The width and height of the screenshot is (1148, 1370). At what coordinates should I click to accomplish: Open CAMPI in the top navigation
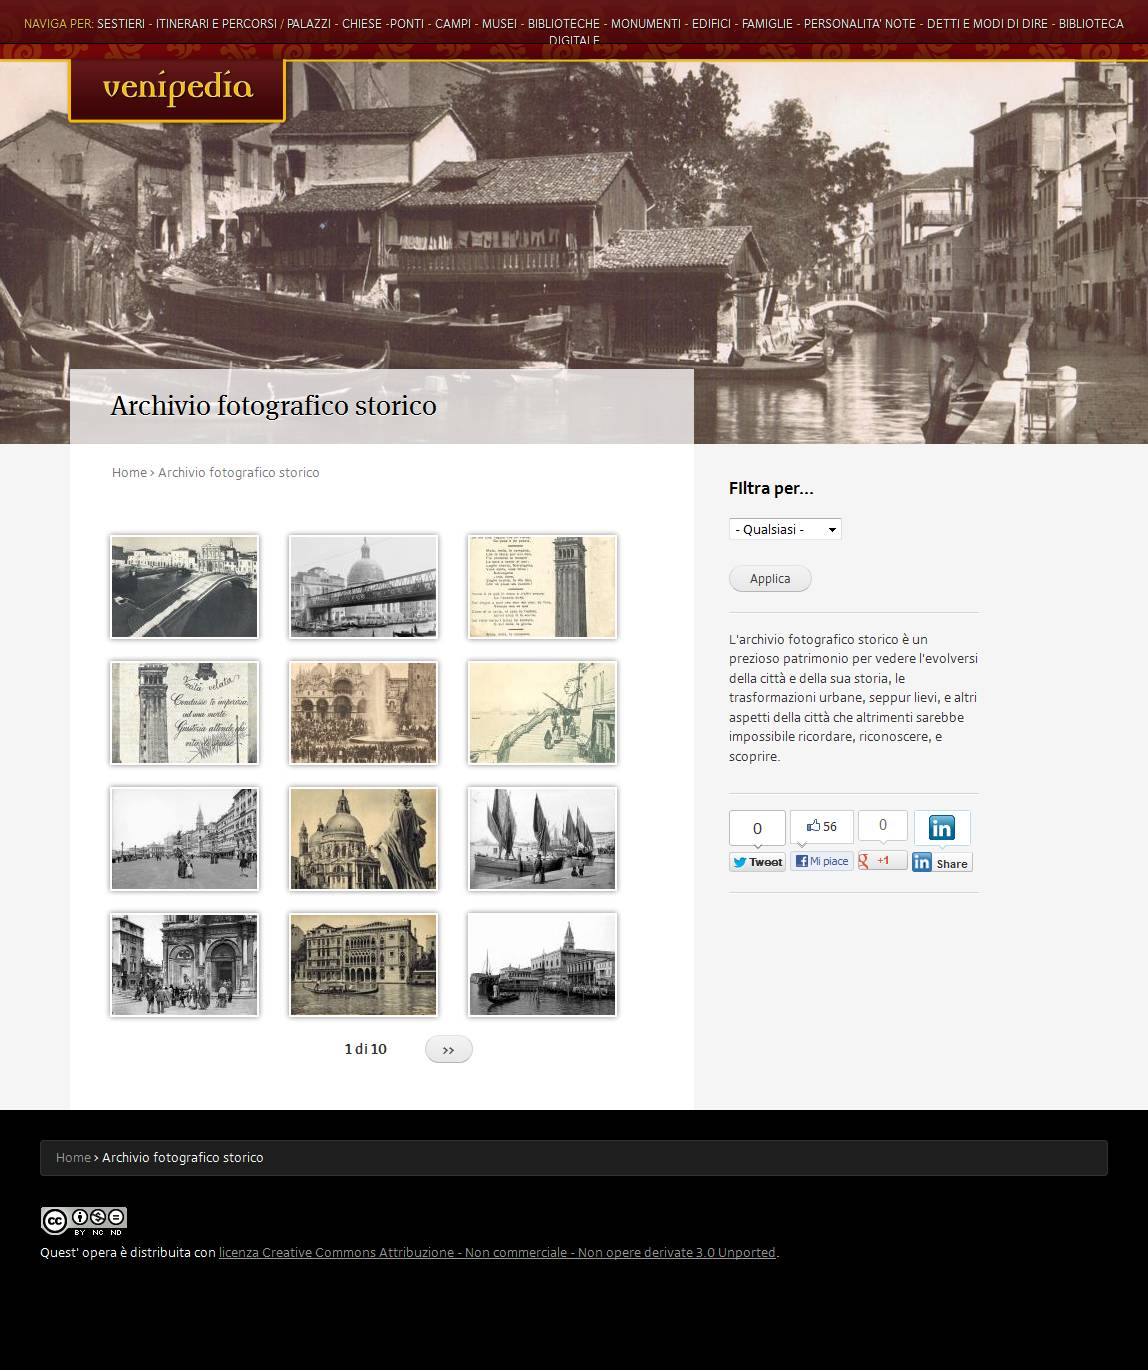pos(453,23)
